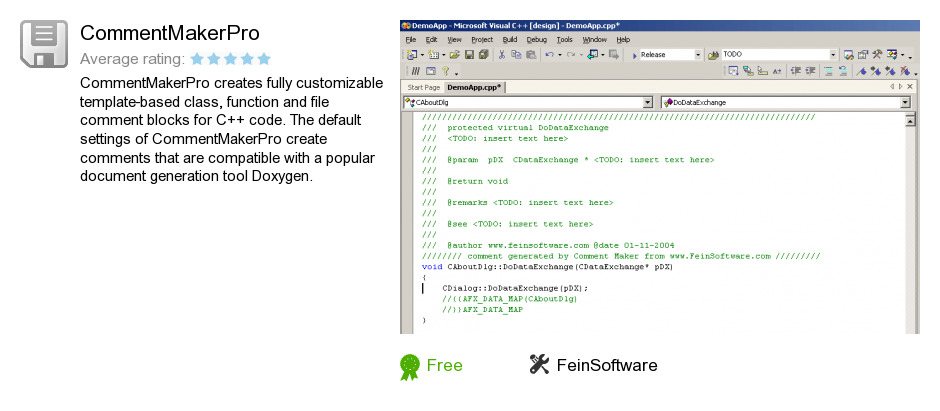The height and width of the screenshot is (411, 940).
Task: Switch to the Start Page tab
Action: pos(423,87)
